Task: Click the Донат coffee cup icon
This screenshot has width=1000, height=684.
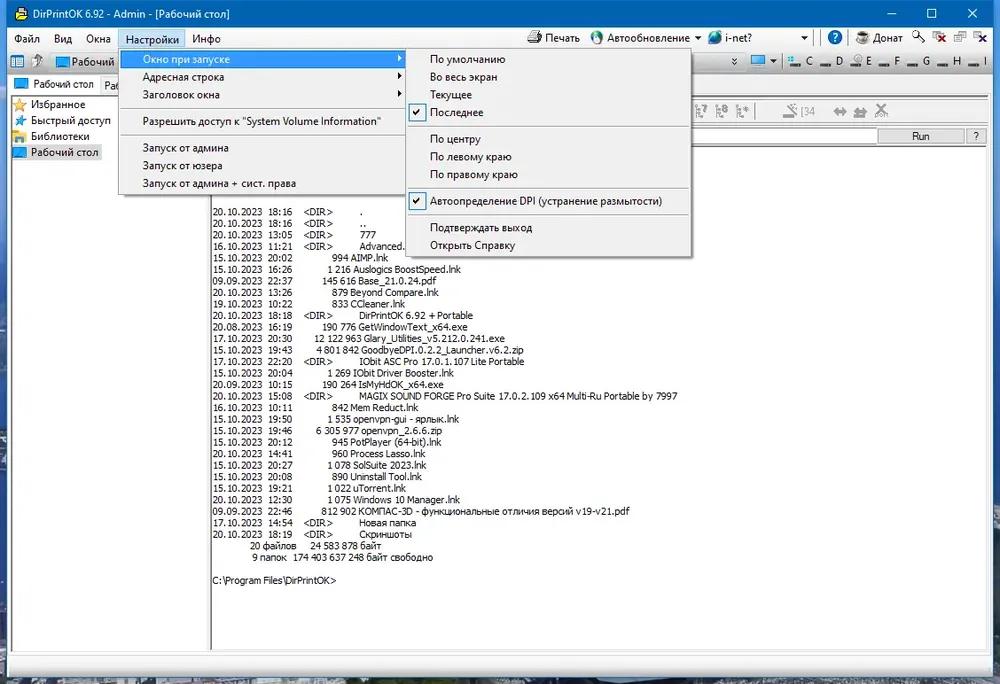Action: [862, 38]
